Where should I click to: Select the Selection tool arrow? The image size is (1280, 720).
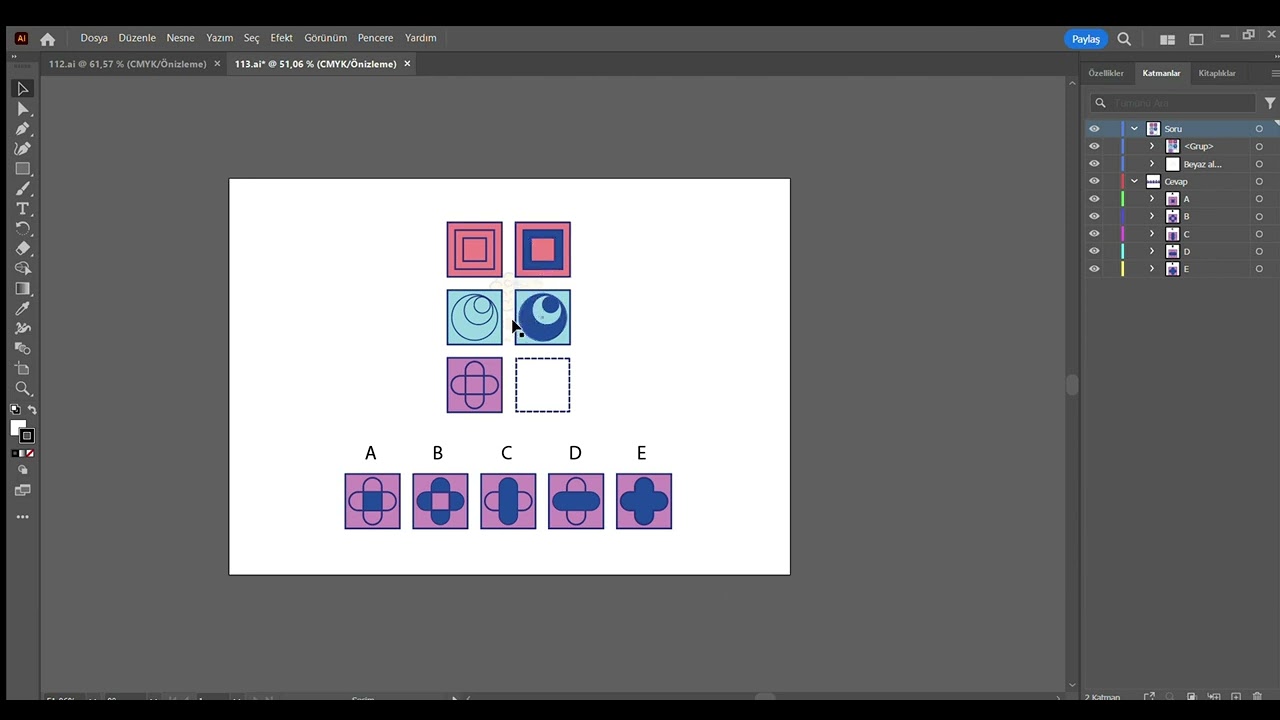tap(23, 89)
